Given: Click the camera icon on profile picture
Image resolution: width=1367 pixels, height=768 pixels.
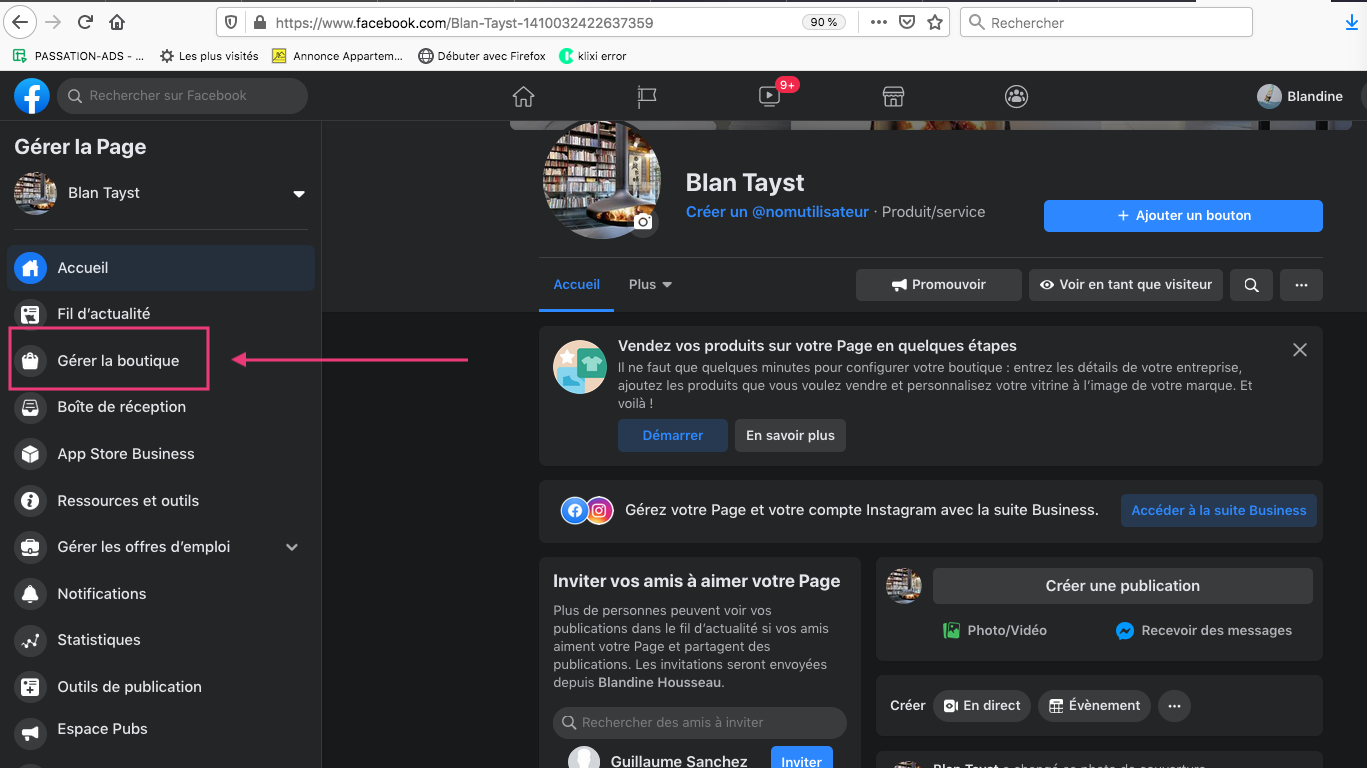Looking at the screenshot, I should 643,222.
